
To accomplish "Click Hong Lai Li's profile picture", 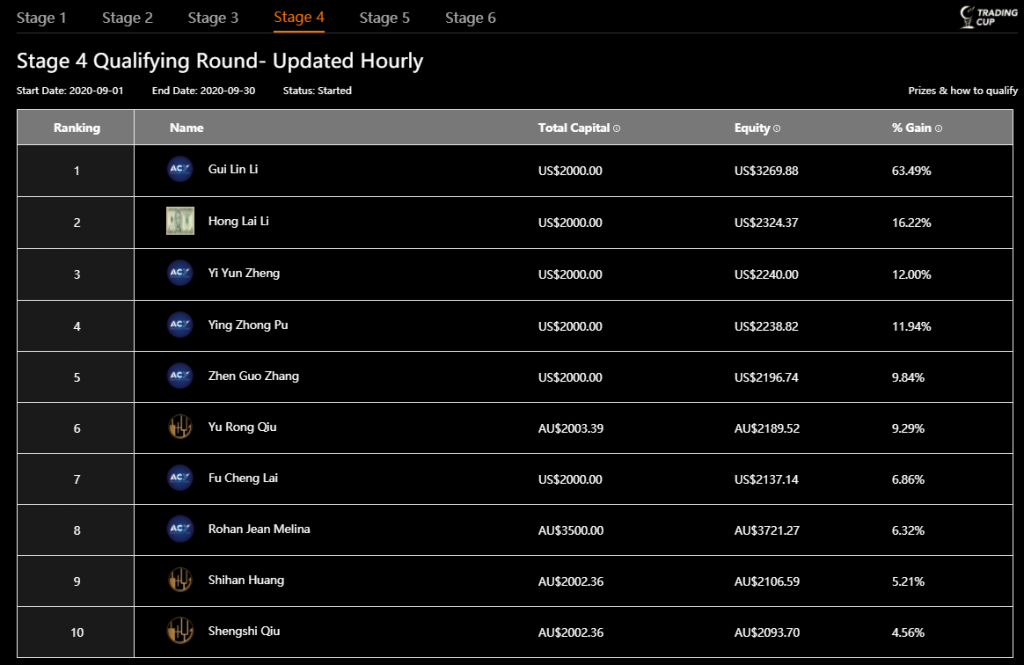I will [x=179, y=221].
